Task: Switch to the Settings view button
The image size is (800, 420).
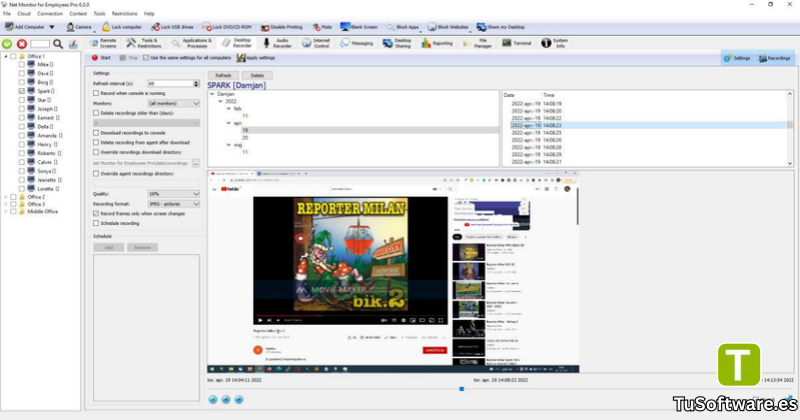Action: coord(737,58)
